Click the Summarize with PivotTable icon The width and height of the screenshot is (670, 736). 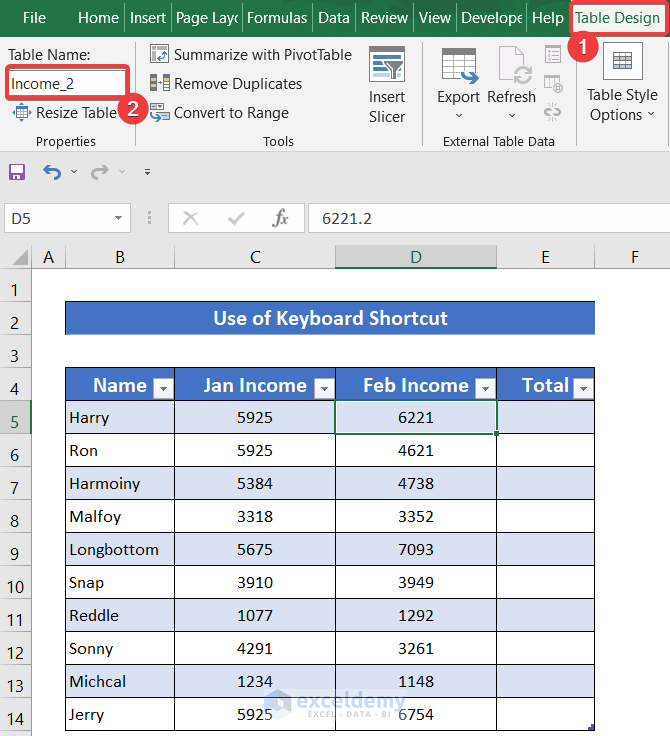159,54
